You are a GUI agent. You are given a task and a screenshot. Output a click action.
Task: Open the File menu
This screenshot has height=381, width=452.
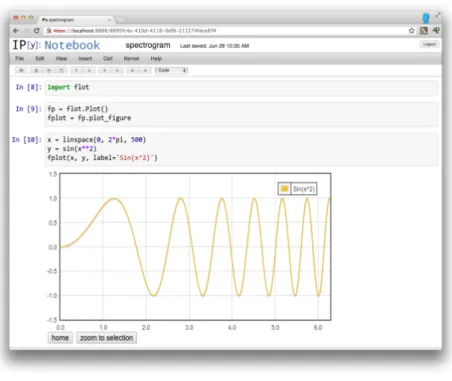(x=20, y=58)
